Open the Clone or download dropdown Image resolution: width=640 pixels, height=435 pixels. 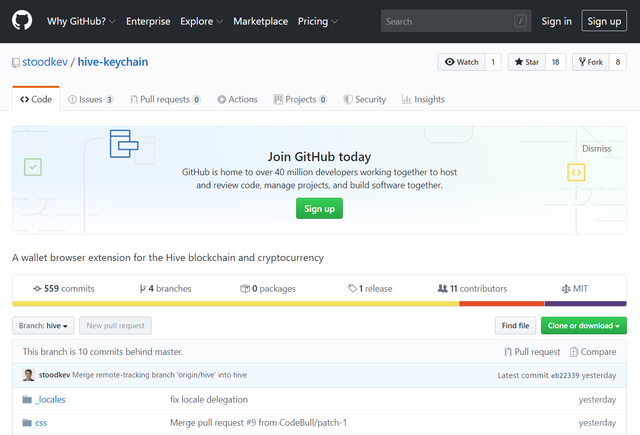point(584,326)
